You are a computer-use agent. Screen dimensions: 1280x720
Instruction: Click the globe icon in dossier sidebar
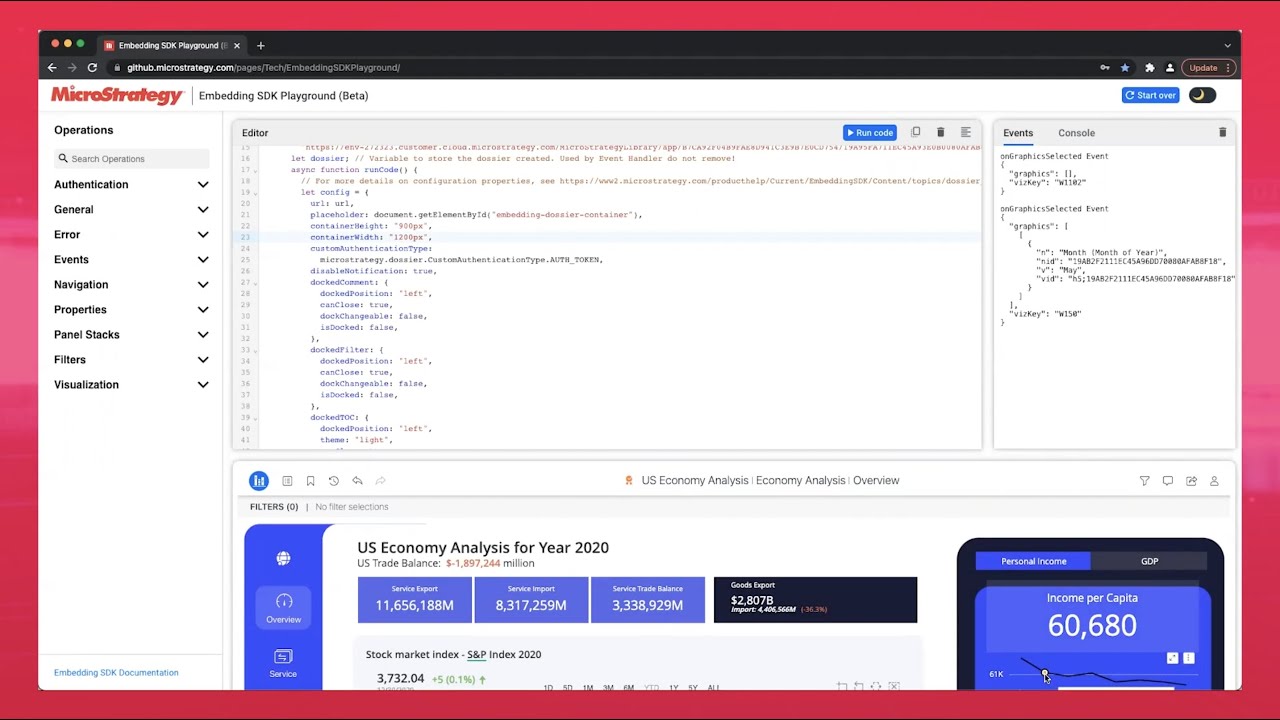click(283, 558)
